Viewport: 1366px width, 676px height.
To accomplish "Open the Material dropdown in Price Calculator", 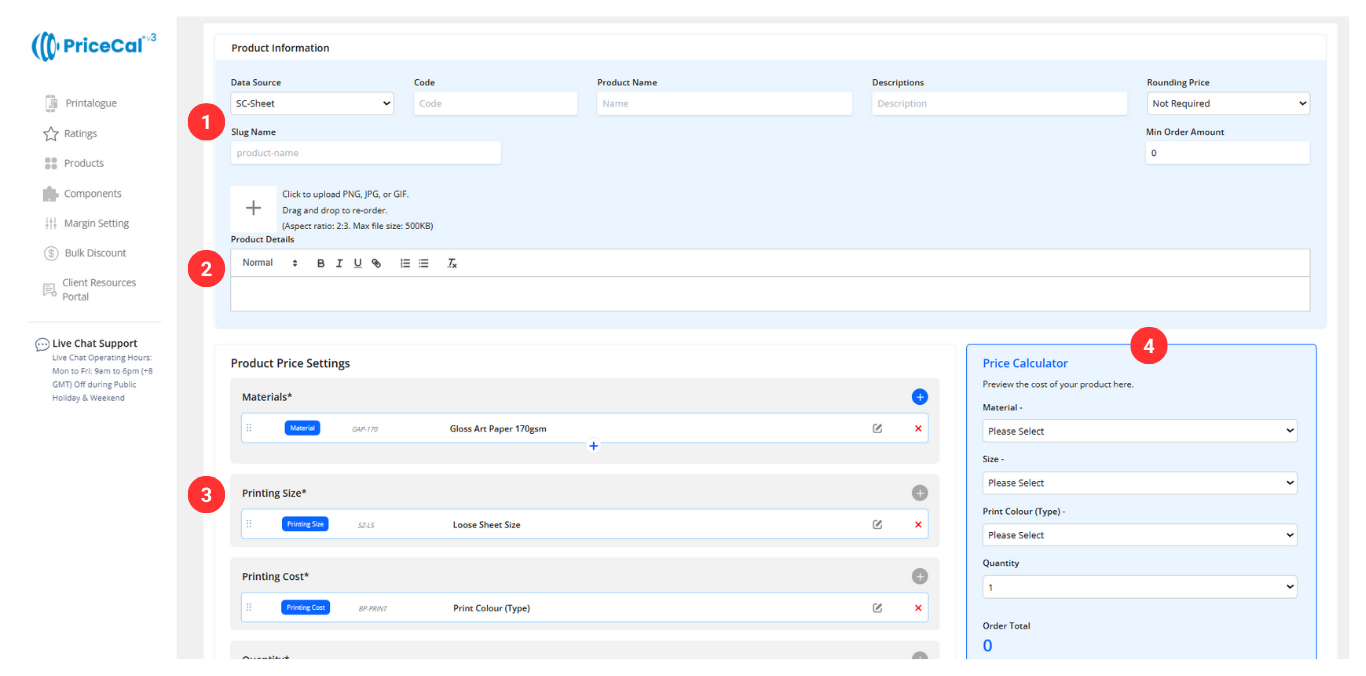I will 1139,431.
